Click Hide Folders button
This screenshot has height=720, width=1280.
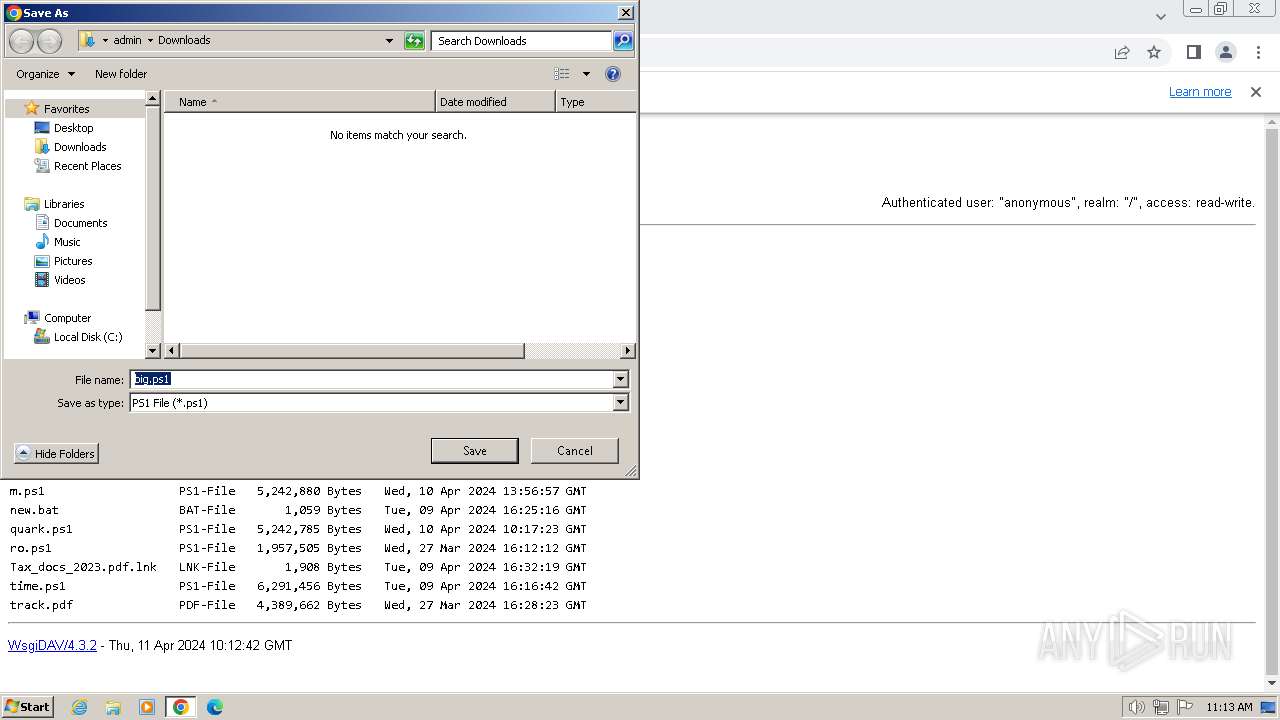(x=56, y=454)
